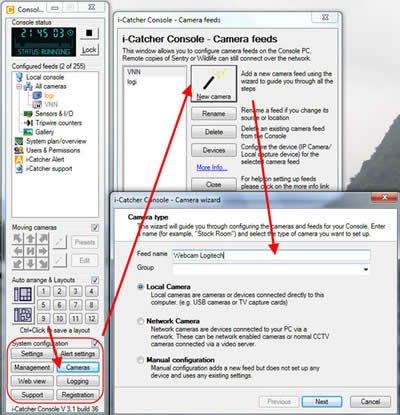Toggle the Moving cameras checkbox
Screen dimensions: 400x415
click(x=95, y=228)
